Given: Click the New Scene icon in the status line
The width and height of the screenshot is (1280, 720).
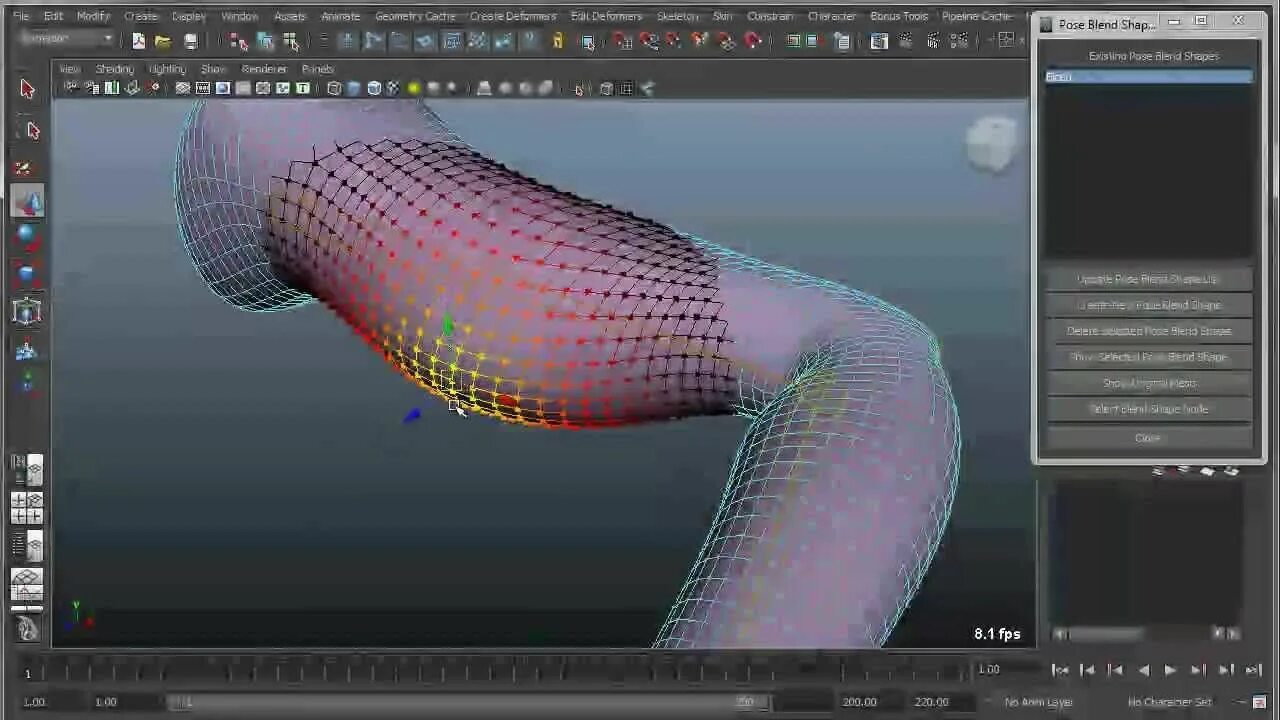Looking at the screenshot, I should coord(139,41).
